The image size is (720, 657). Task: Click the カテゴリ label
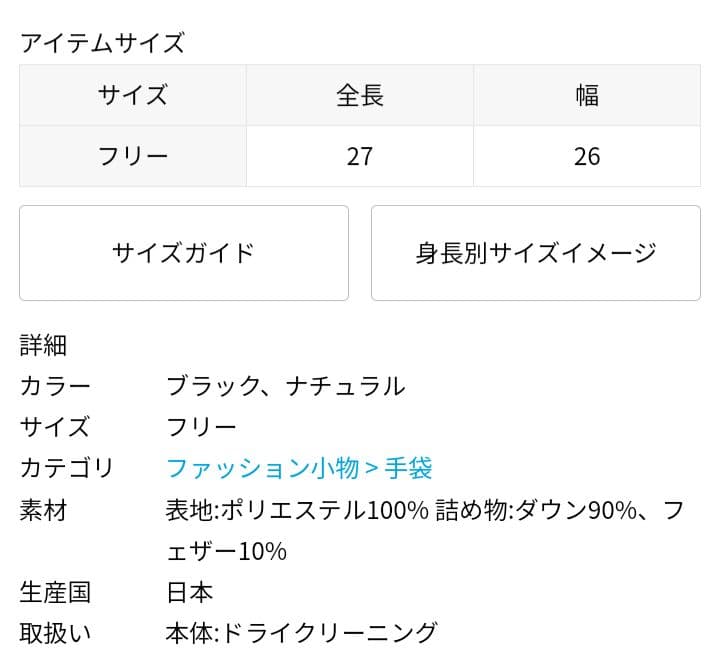click(x=67, y=468)
